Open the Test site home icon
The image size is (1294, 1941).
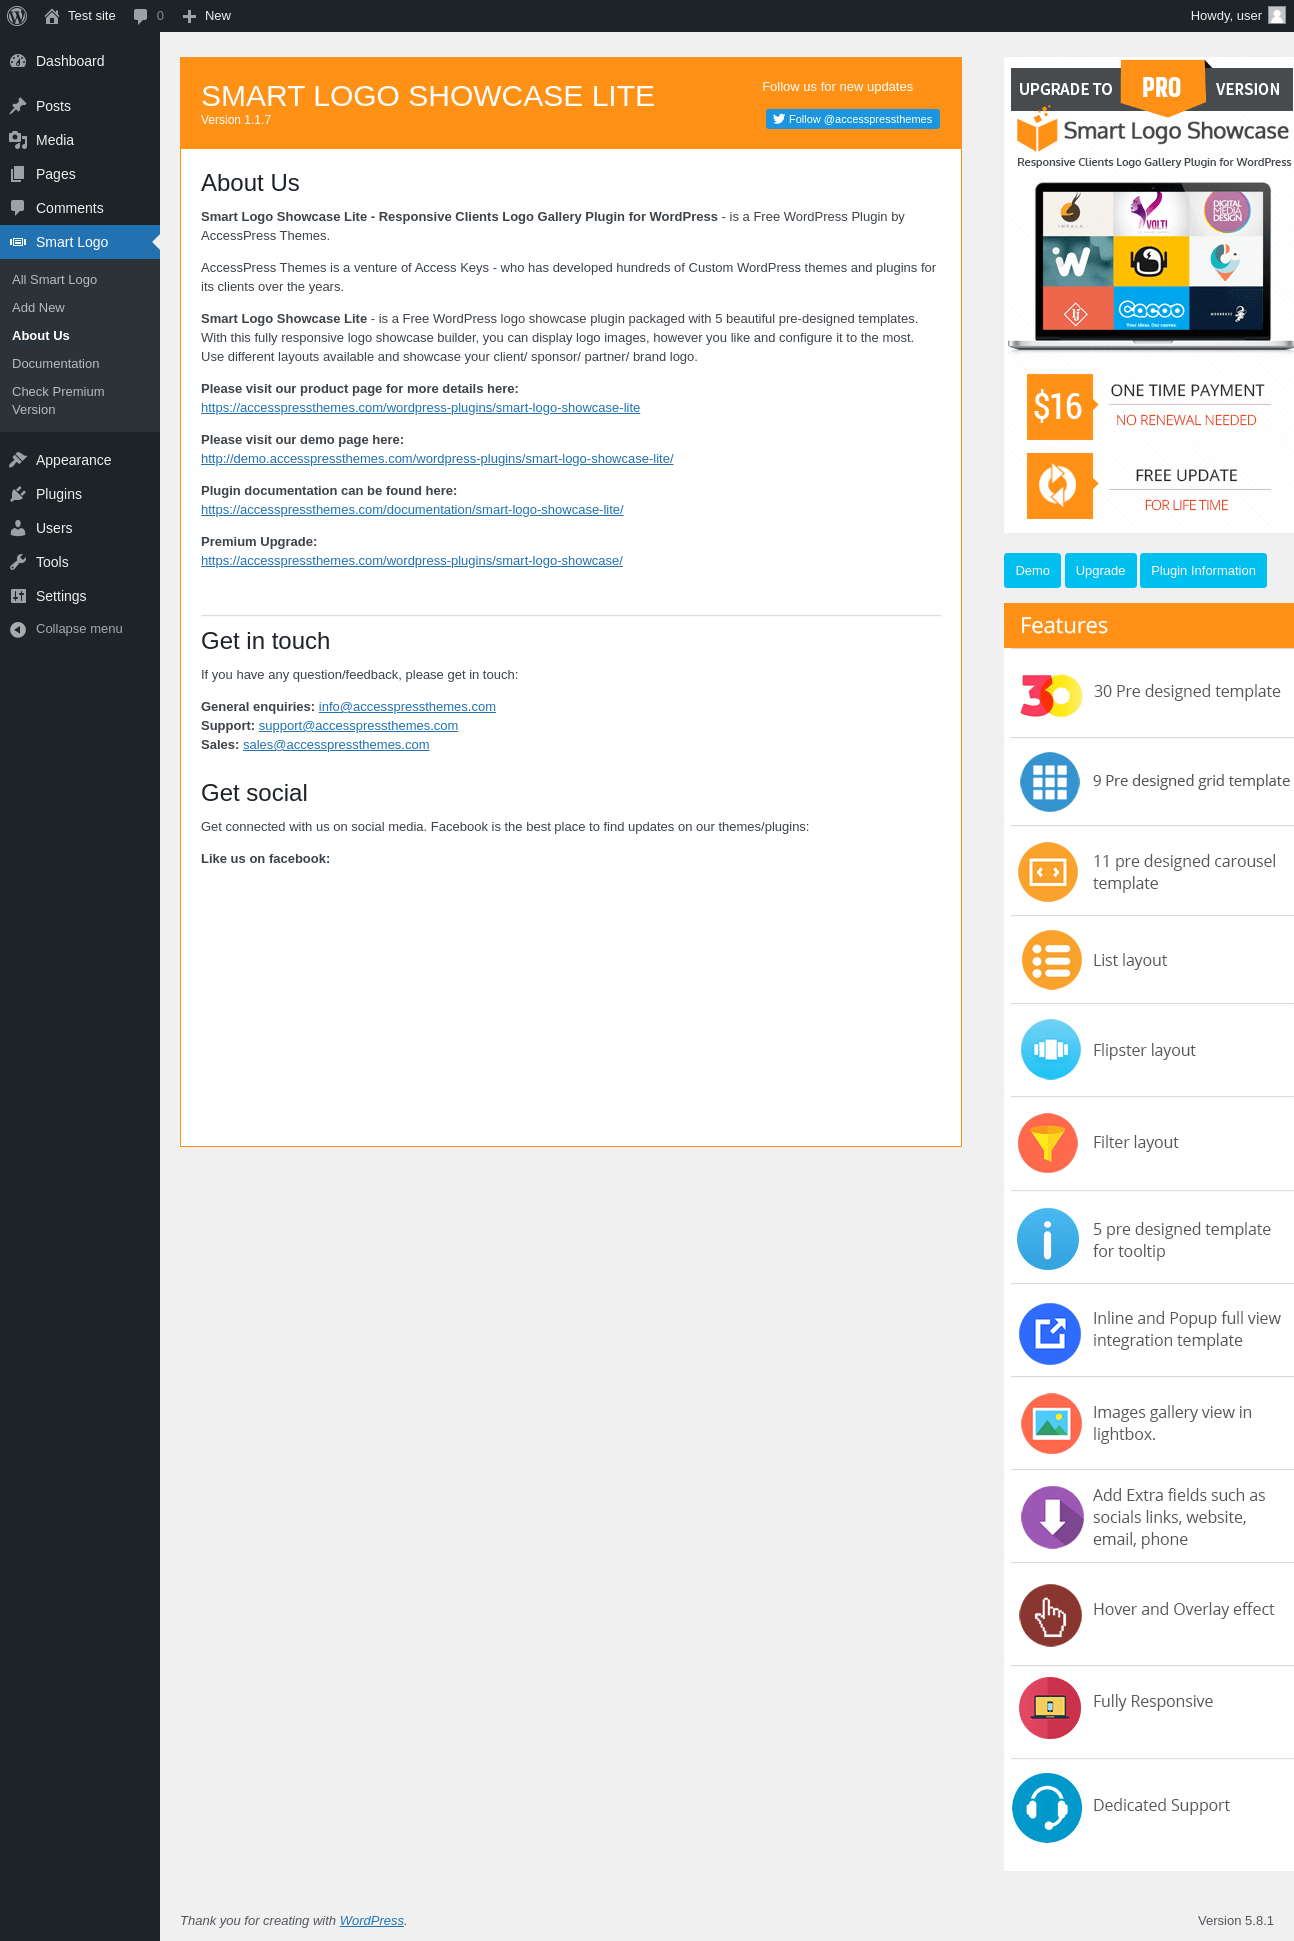click(x=52, y=16)
